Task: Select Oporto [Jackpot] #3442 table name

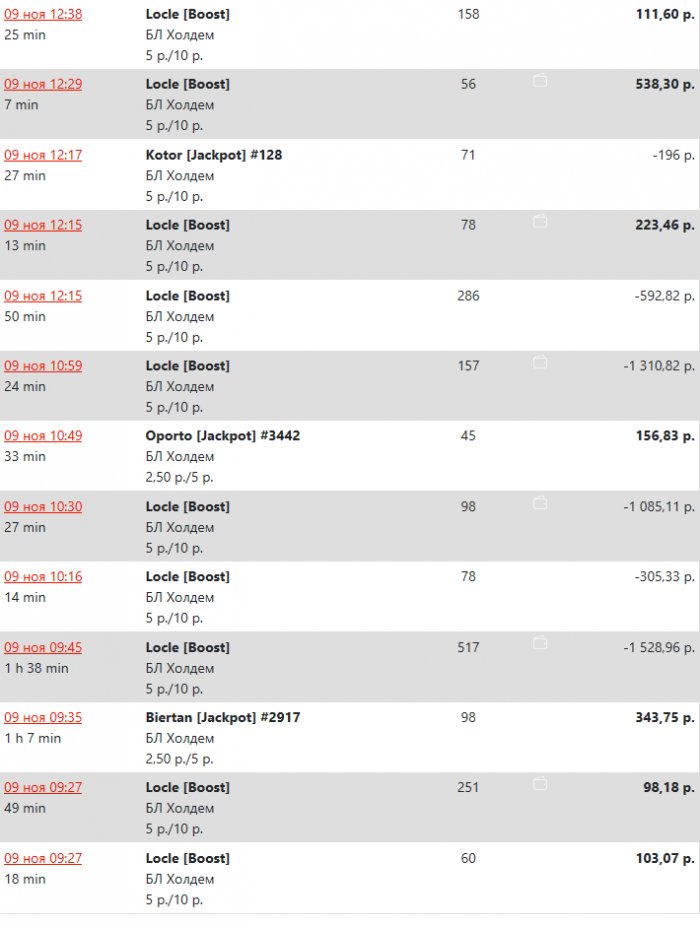Action: click(223, 436)
